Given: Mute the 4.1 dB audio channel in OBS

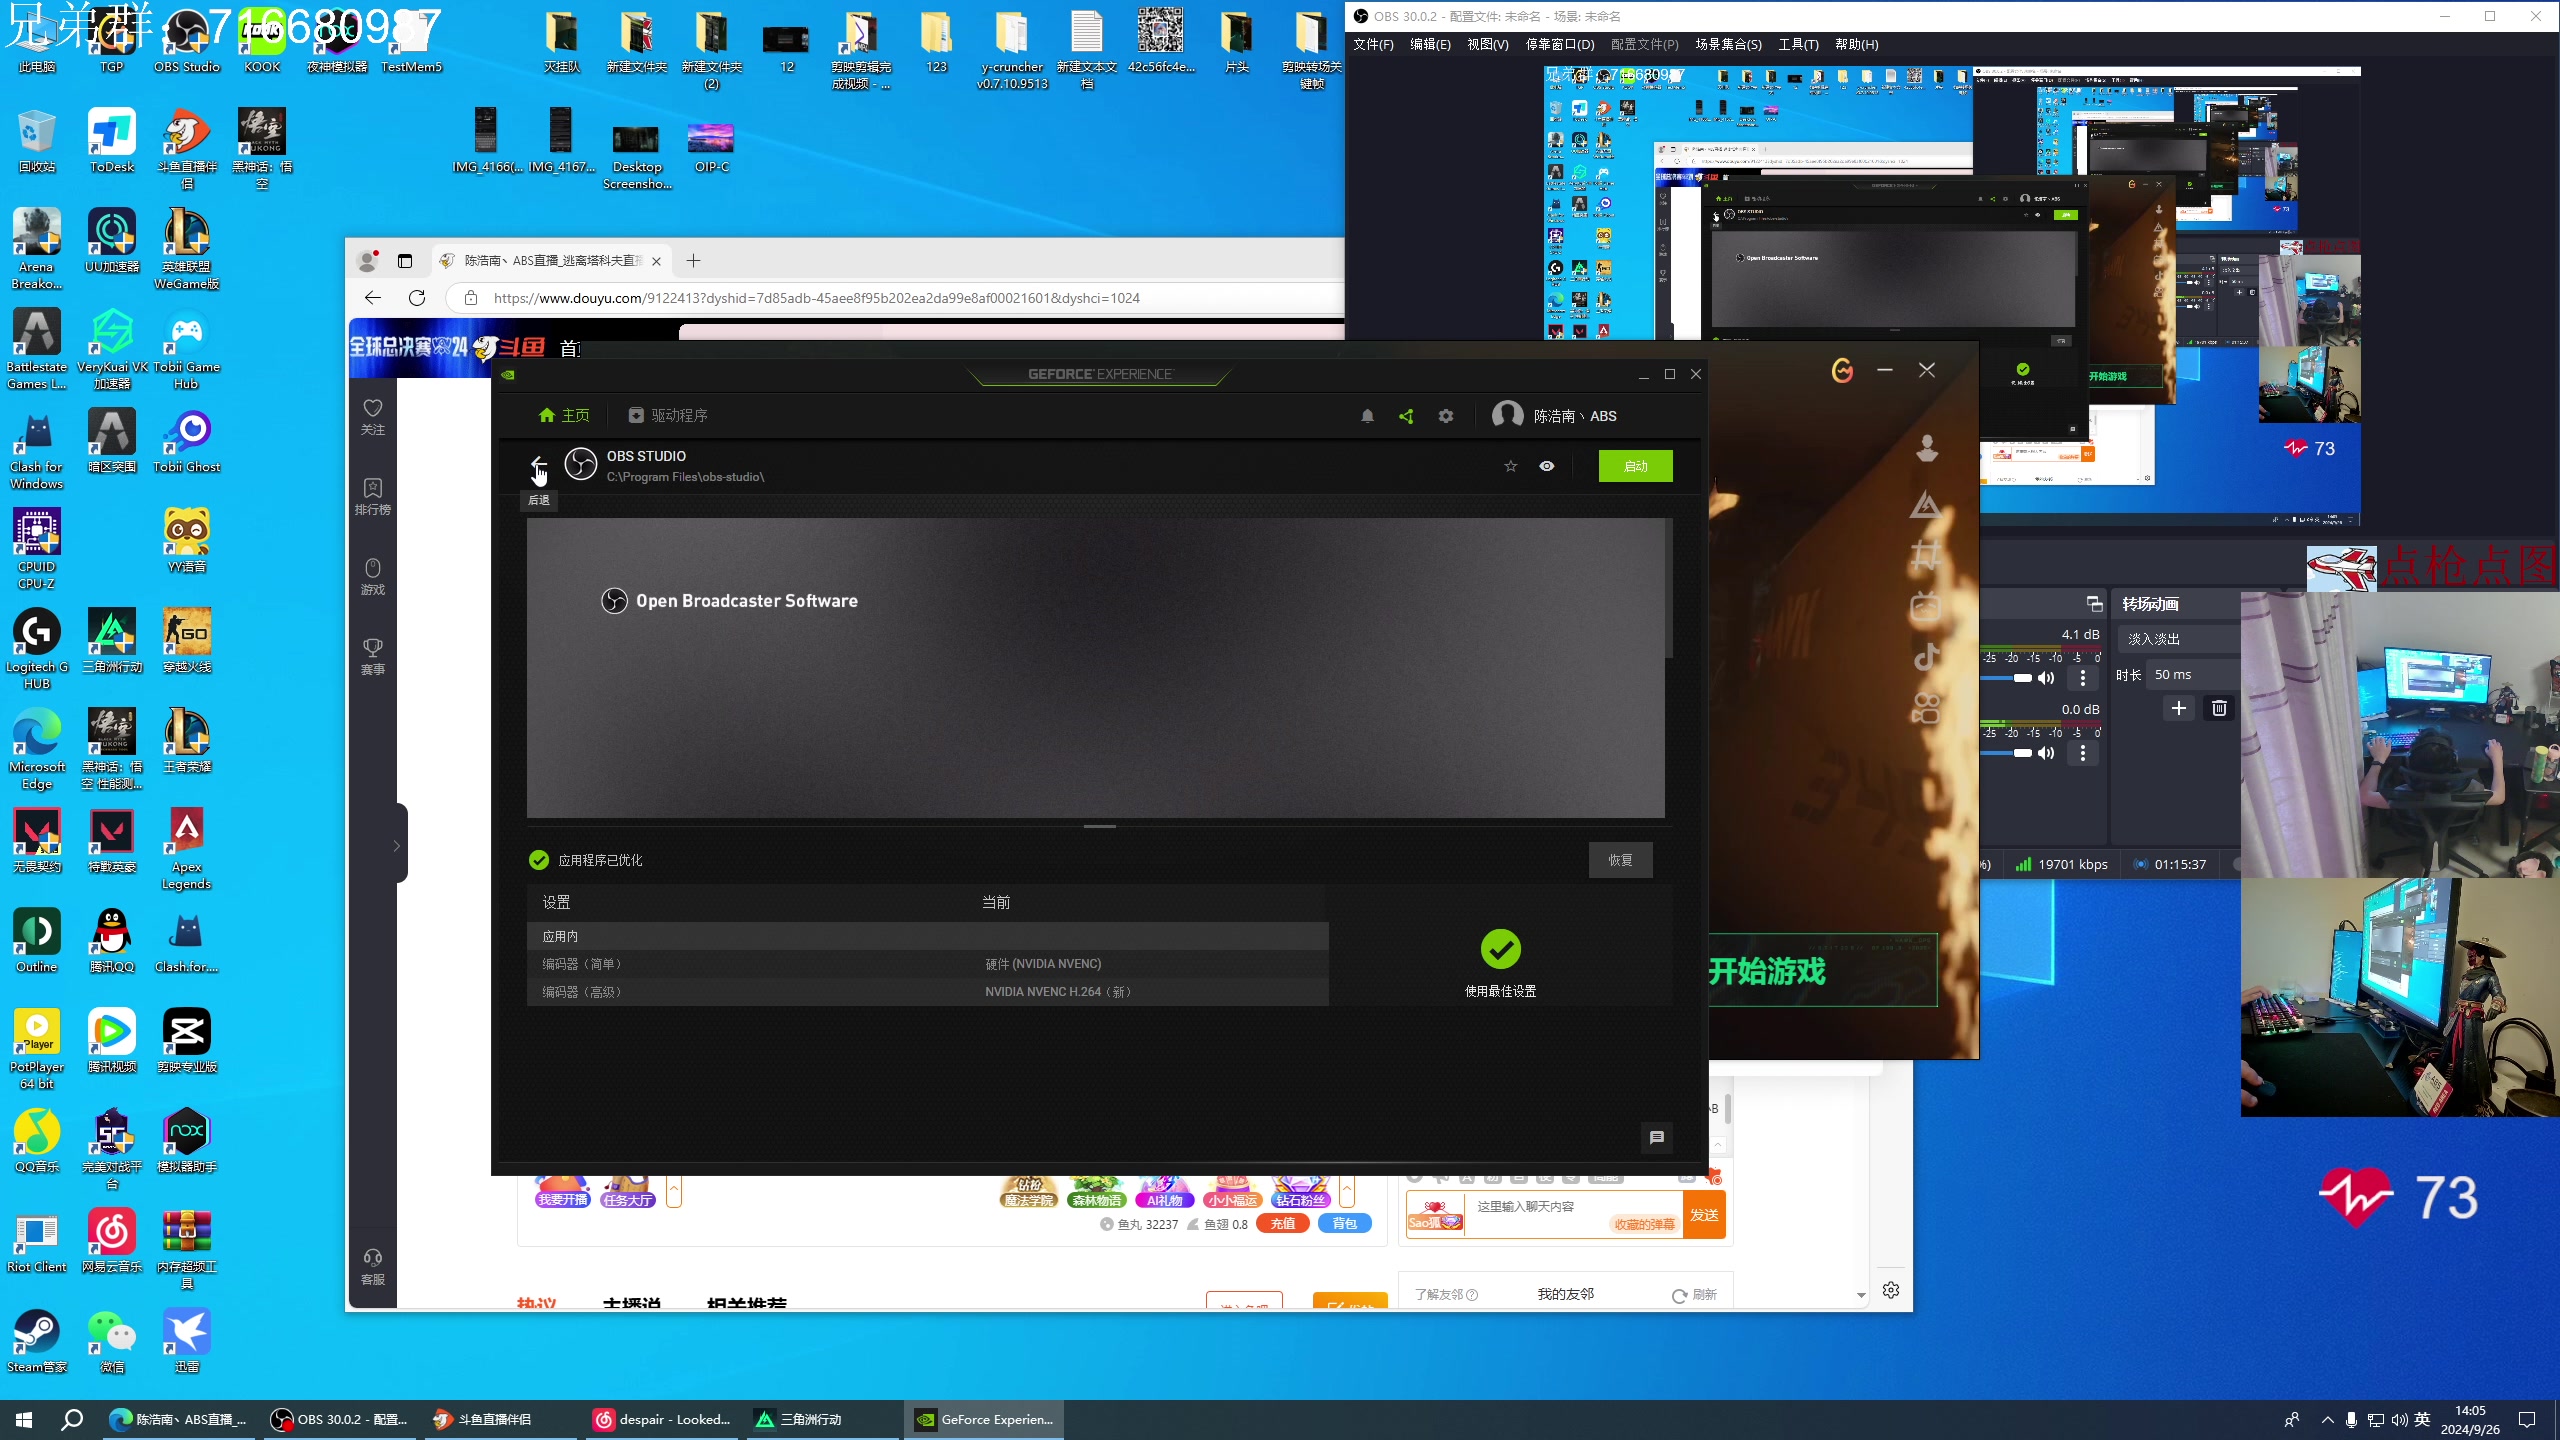Looking at the screenshot, I should pos(2046,678).
